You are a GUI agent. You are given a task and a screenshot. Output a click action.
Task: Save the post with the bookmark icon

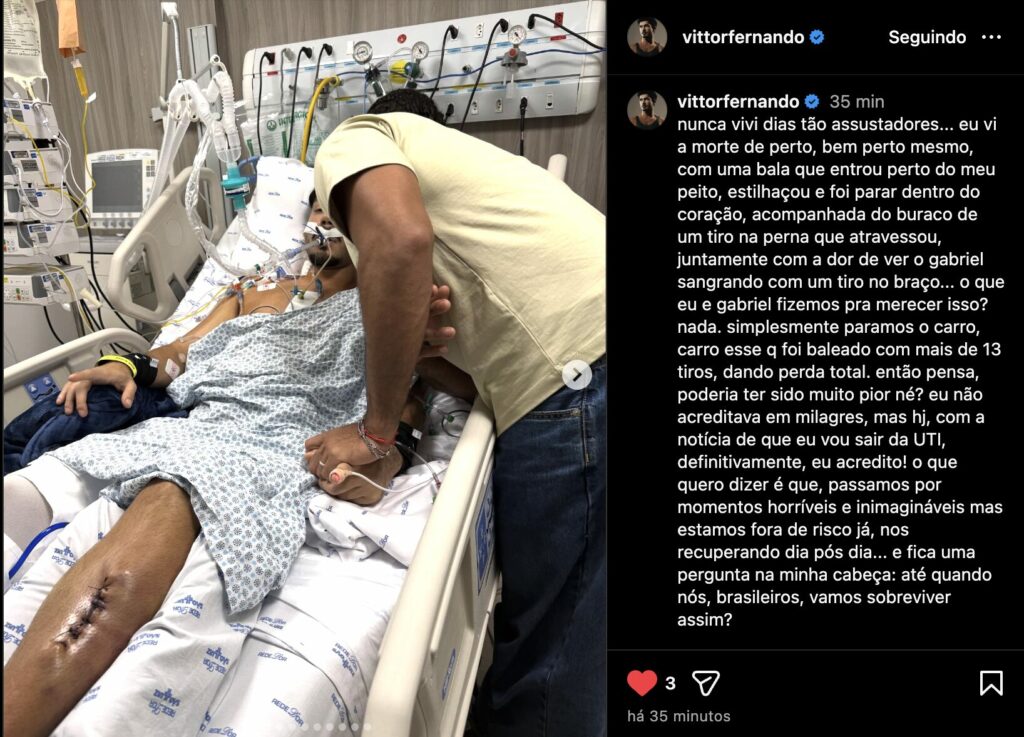991,683
